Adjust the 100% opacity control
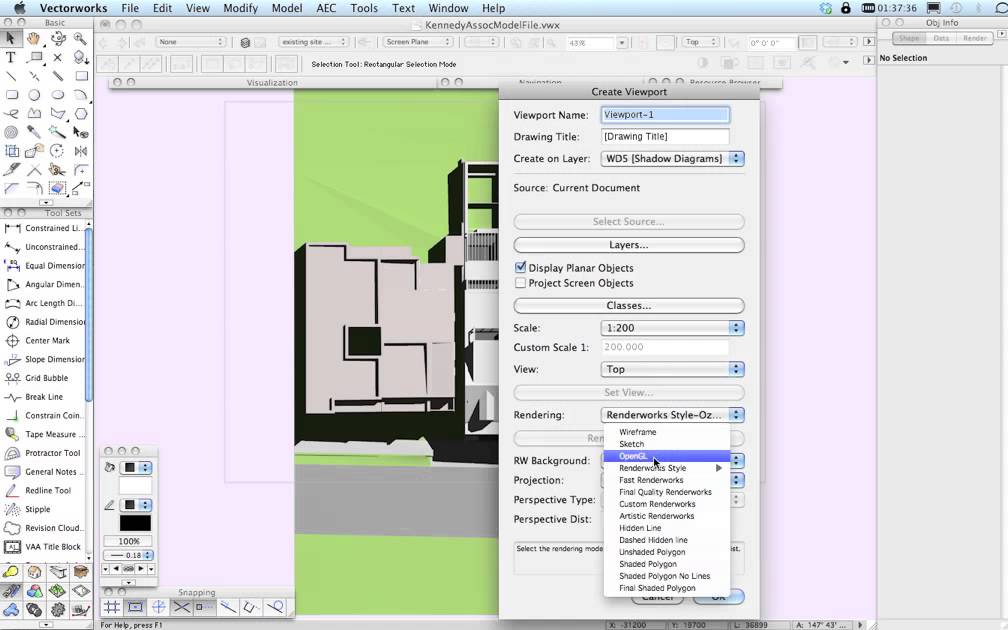 (x=129, y=541)
